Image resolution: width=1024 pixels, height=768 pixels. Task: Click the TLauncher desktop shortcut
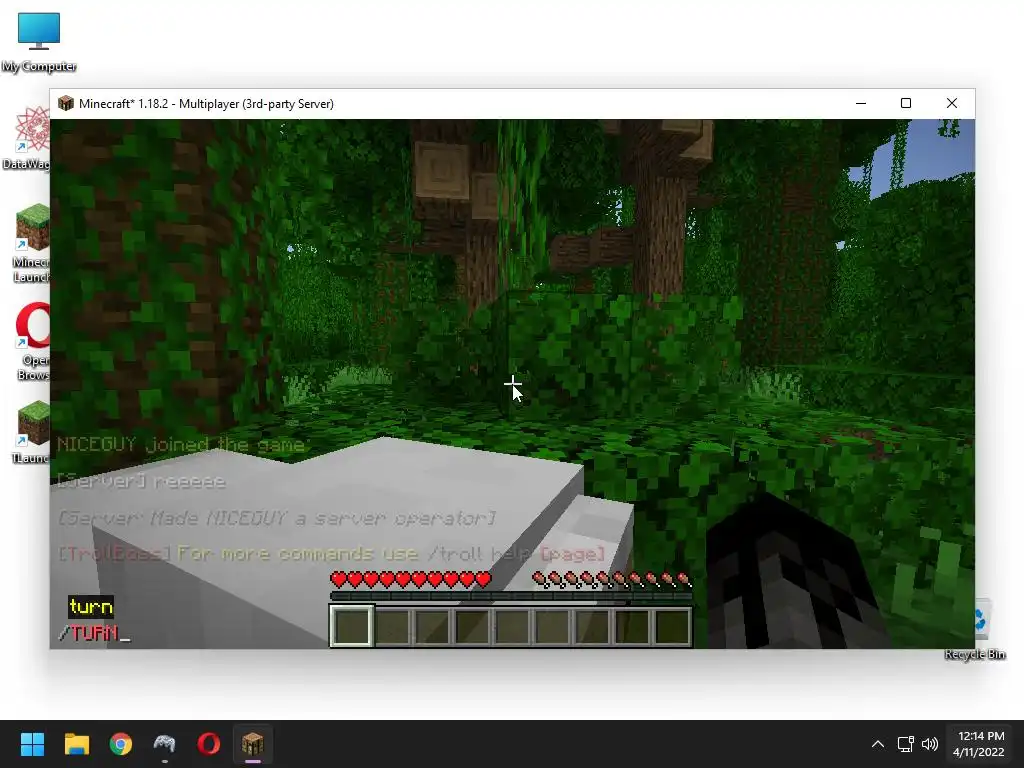(x=31, y=431)
